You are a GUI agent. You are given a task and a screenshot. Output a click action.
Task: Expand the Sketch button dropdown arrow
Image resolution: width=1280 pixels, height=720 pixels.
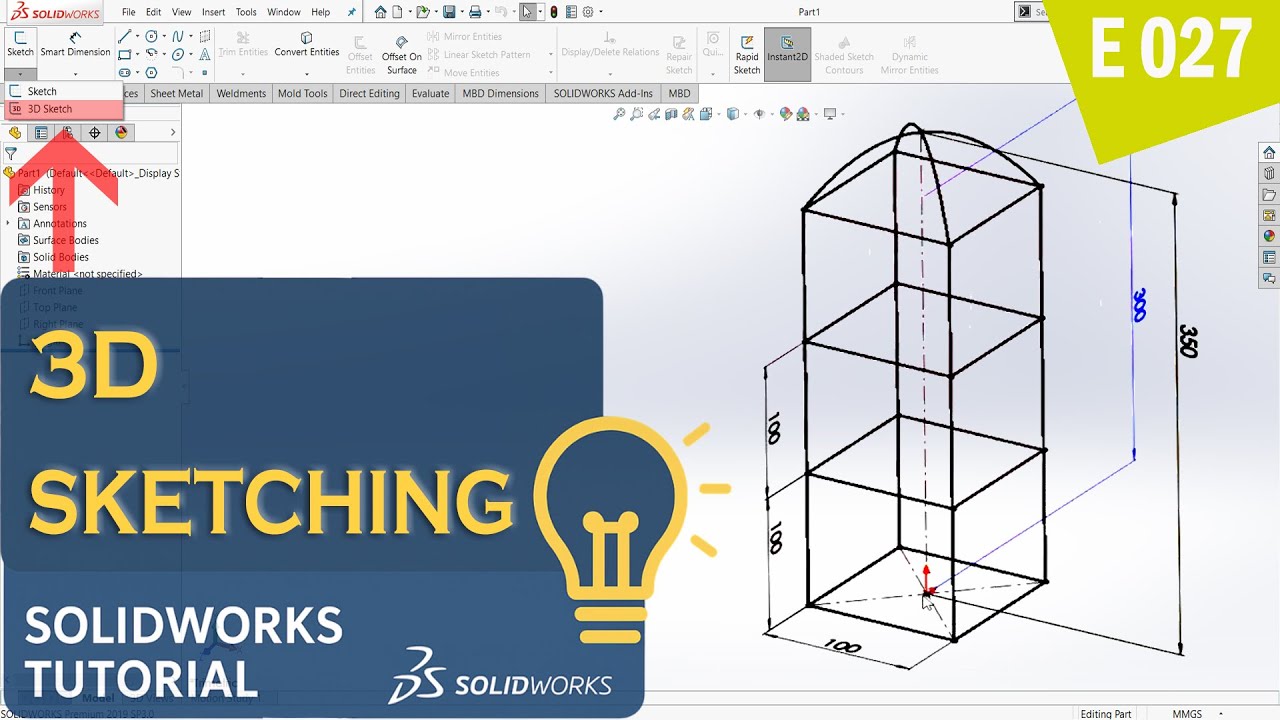20,74
